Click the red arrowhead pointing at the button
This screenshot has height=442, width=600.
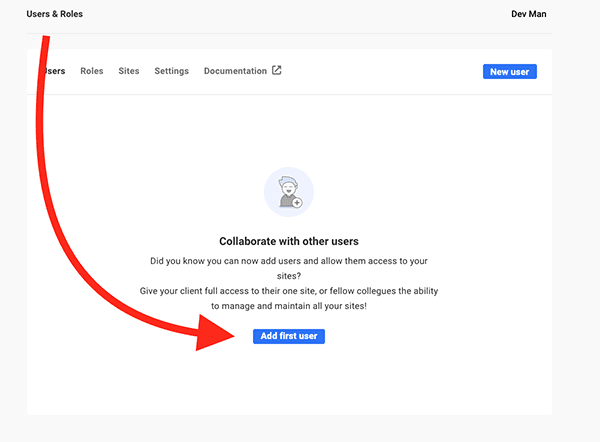coord(212,332)
